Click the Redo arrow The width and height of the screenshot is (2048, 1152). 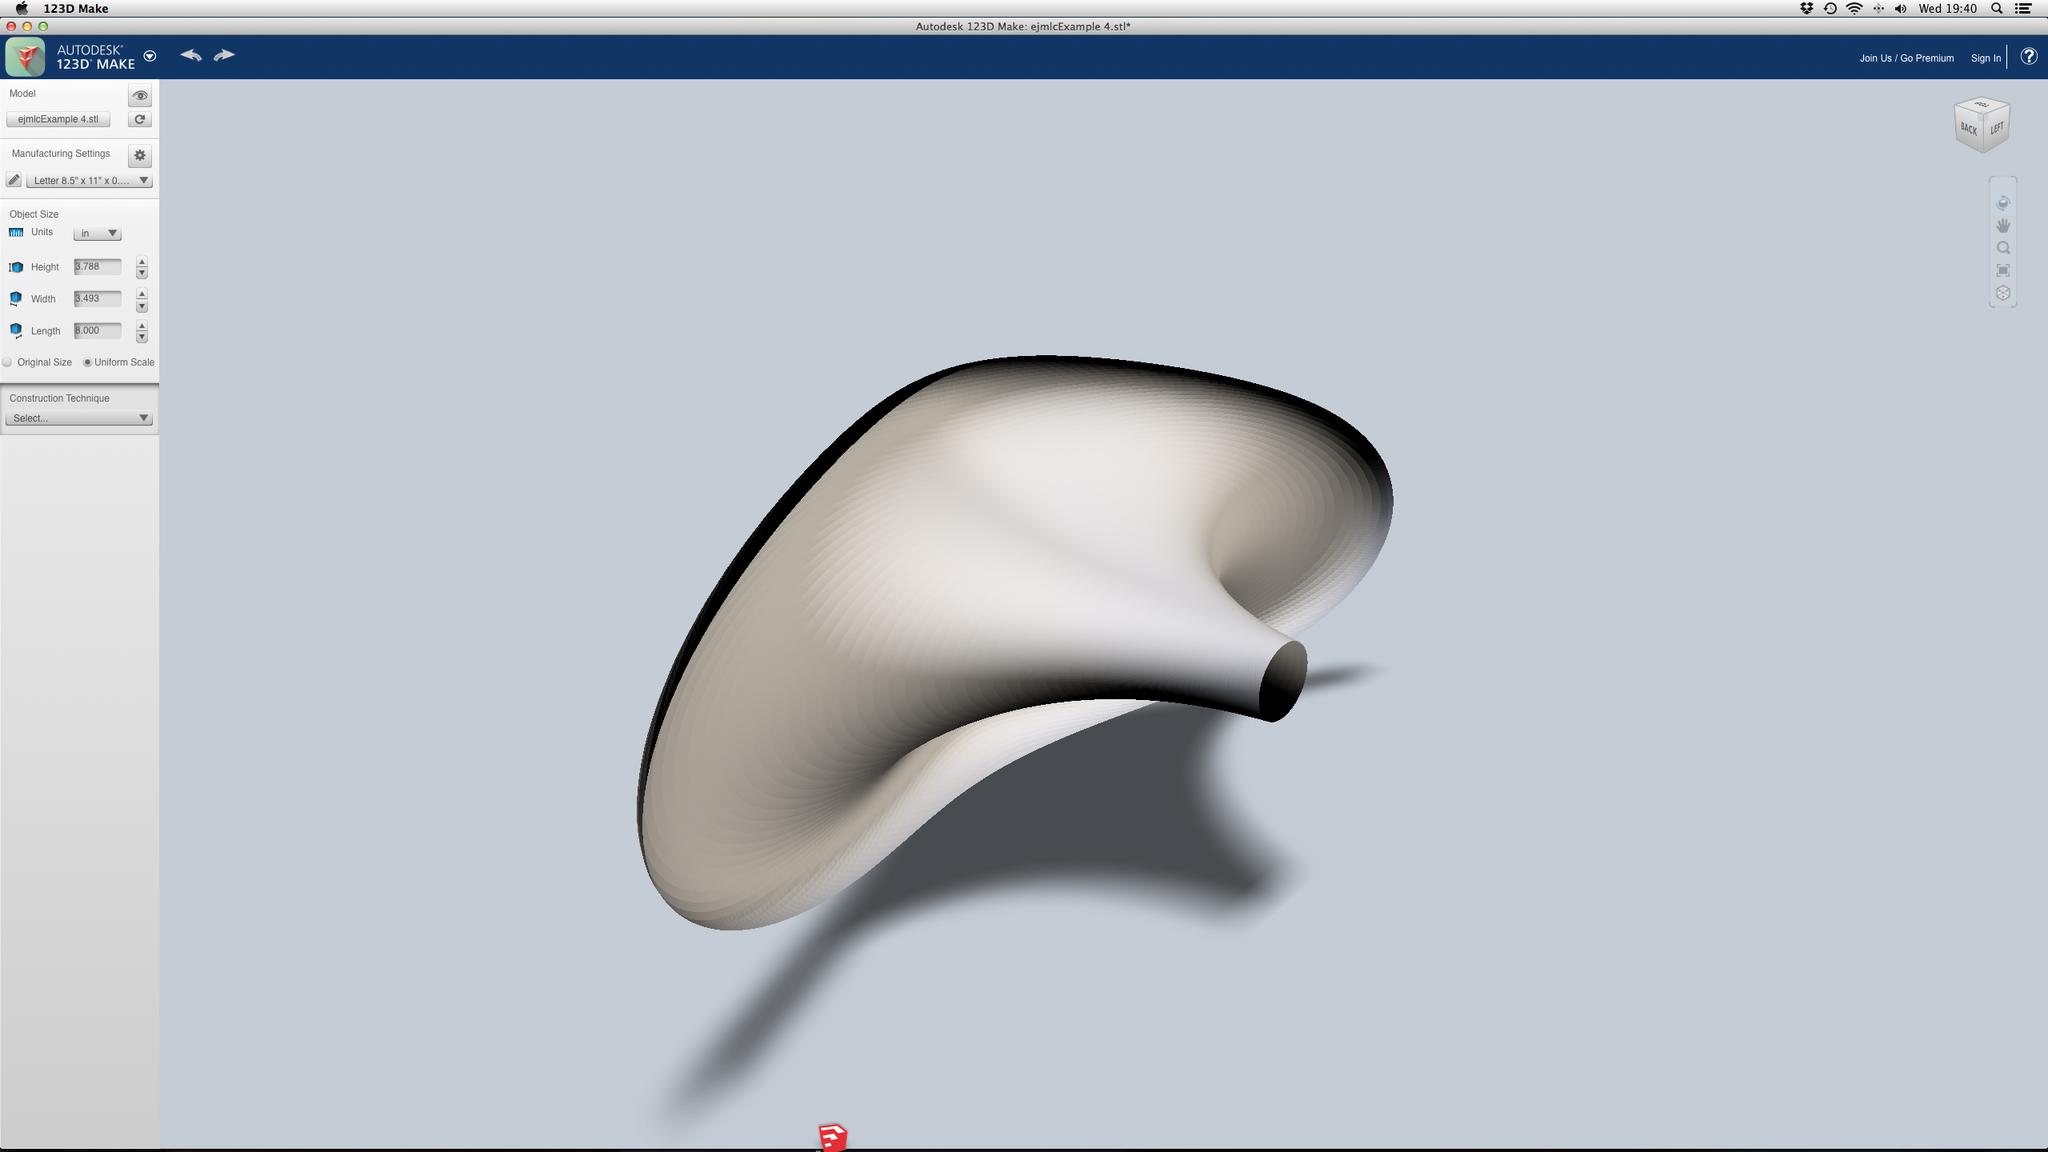[224, 55]
